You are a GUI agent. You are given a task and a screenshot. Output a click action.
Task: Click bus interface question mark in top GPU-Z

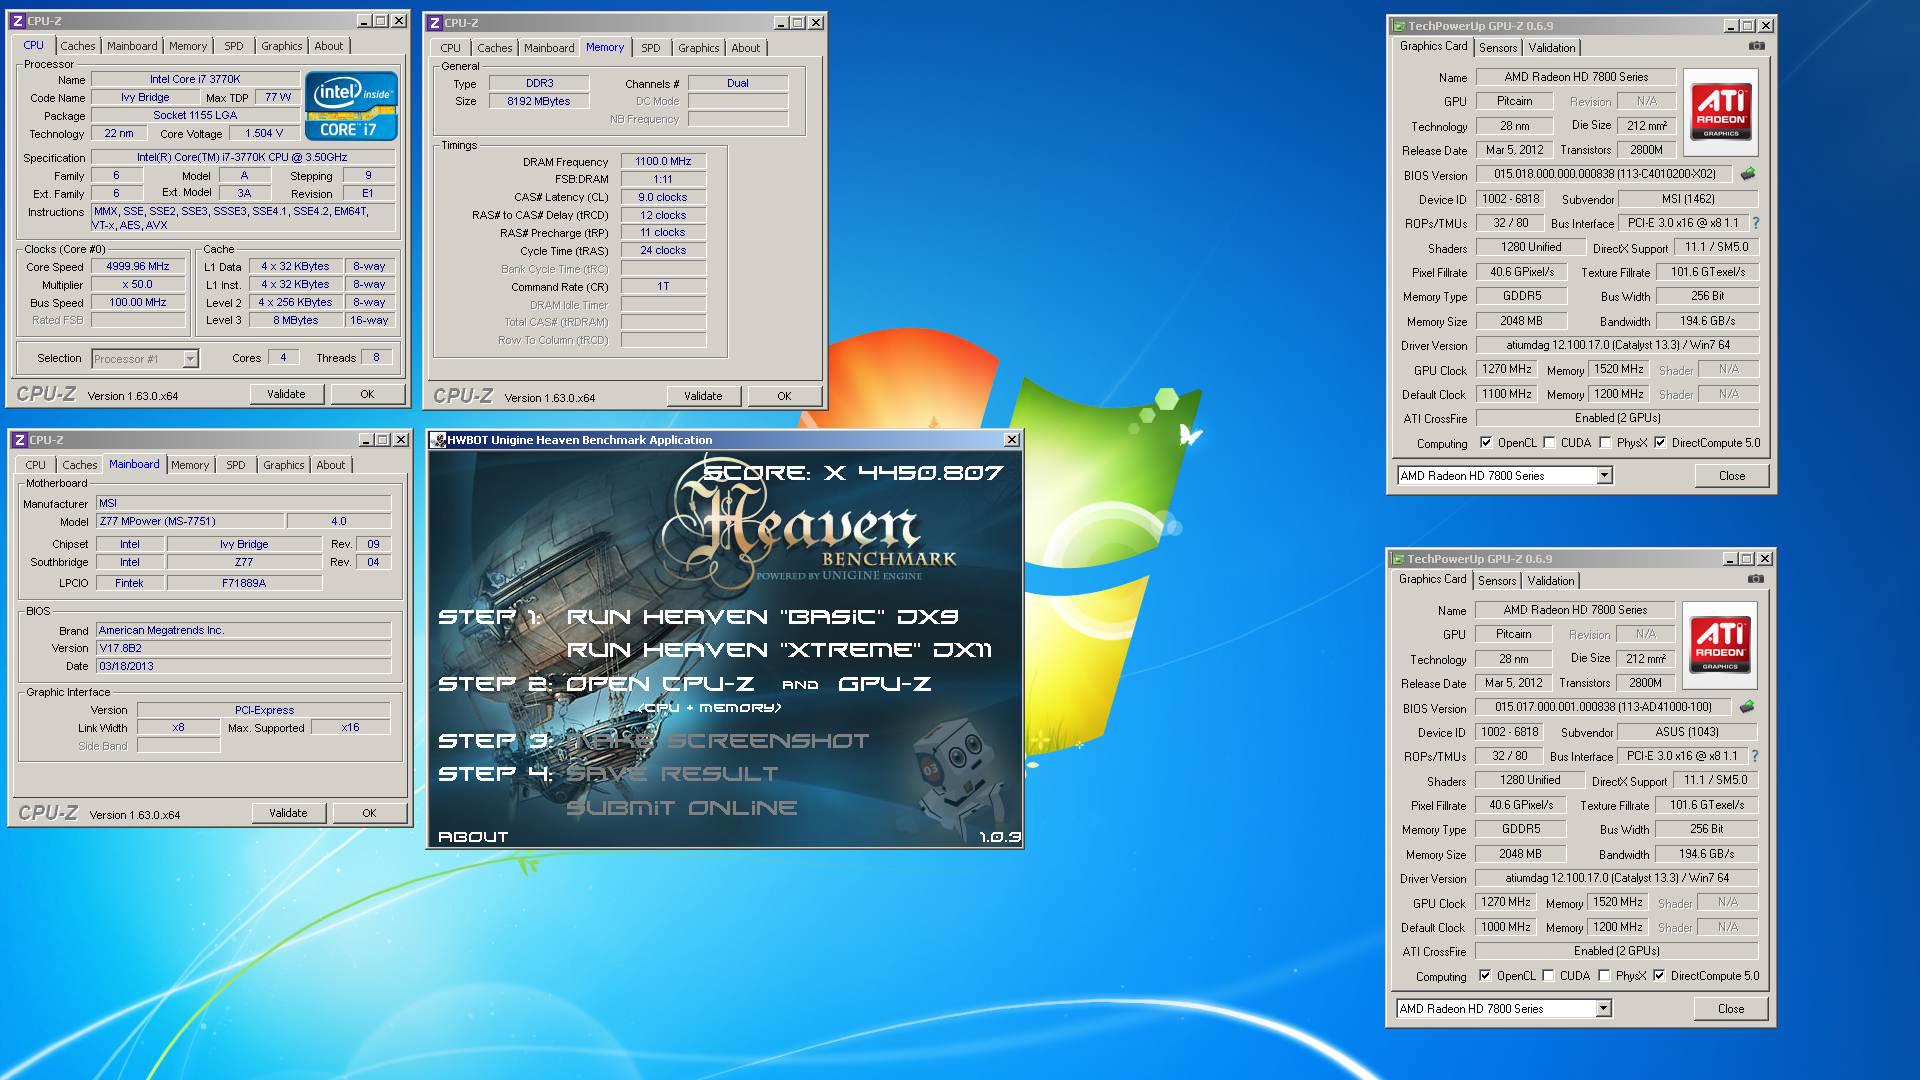(1756, 223)
